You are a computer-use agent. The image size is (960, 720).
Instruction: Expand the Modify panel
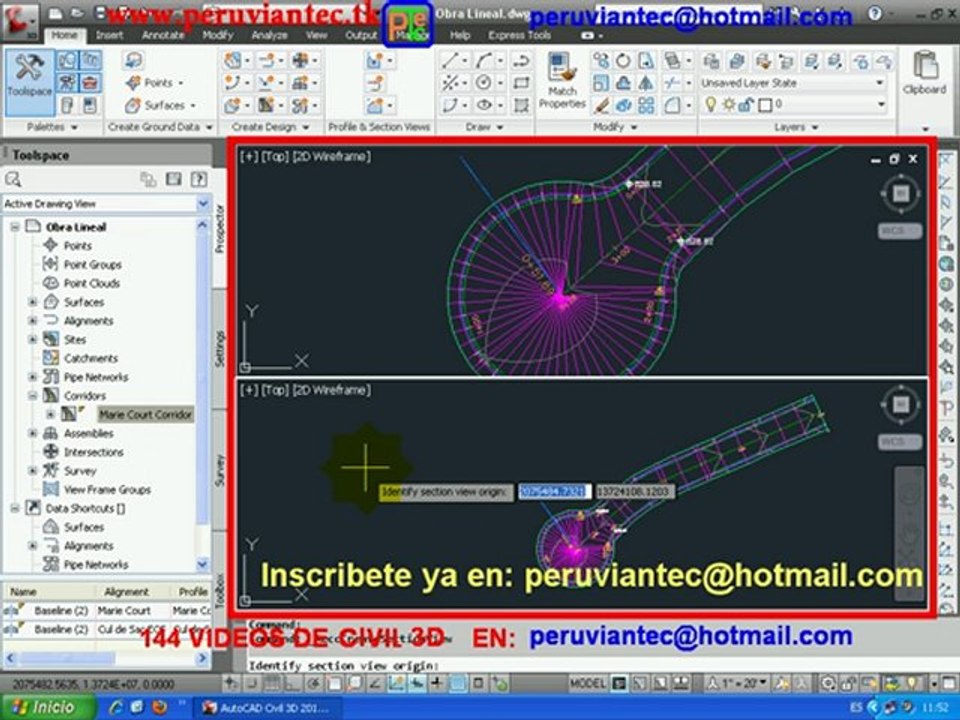(615, 127)
